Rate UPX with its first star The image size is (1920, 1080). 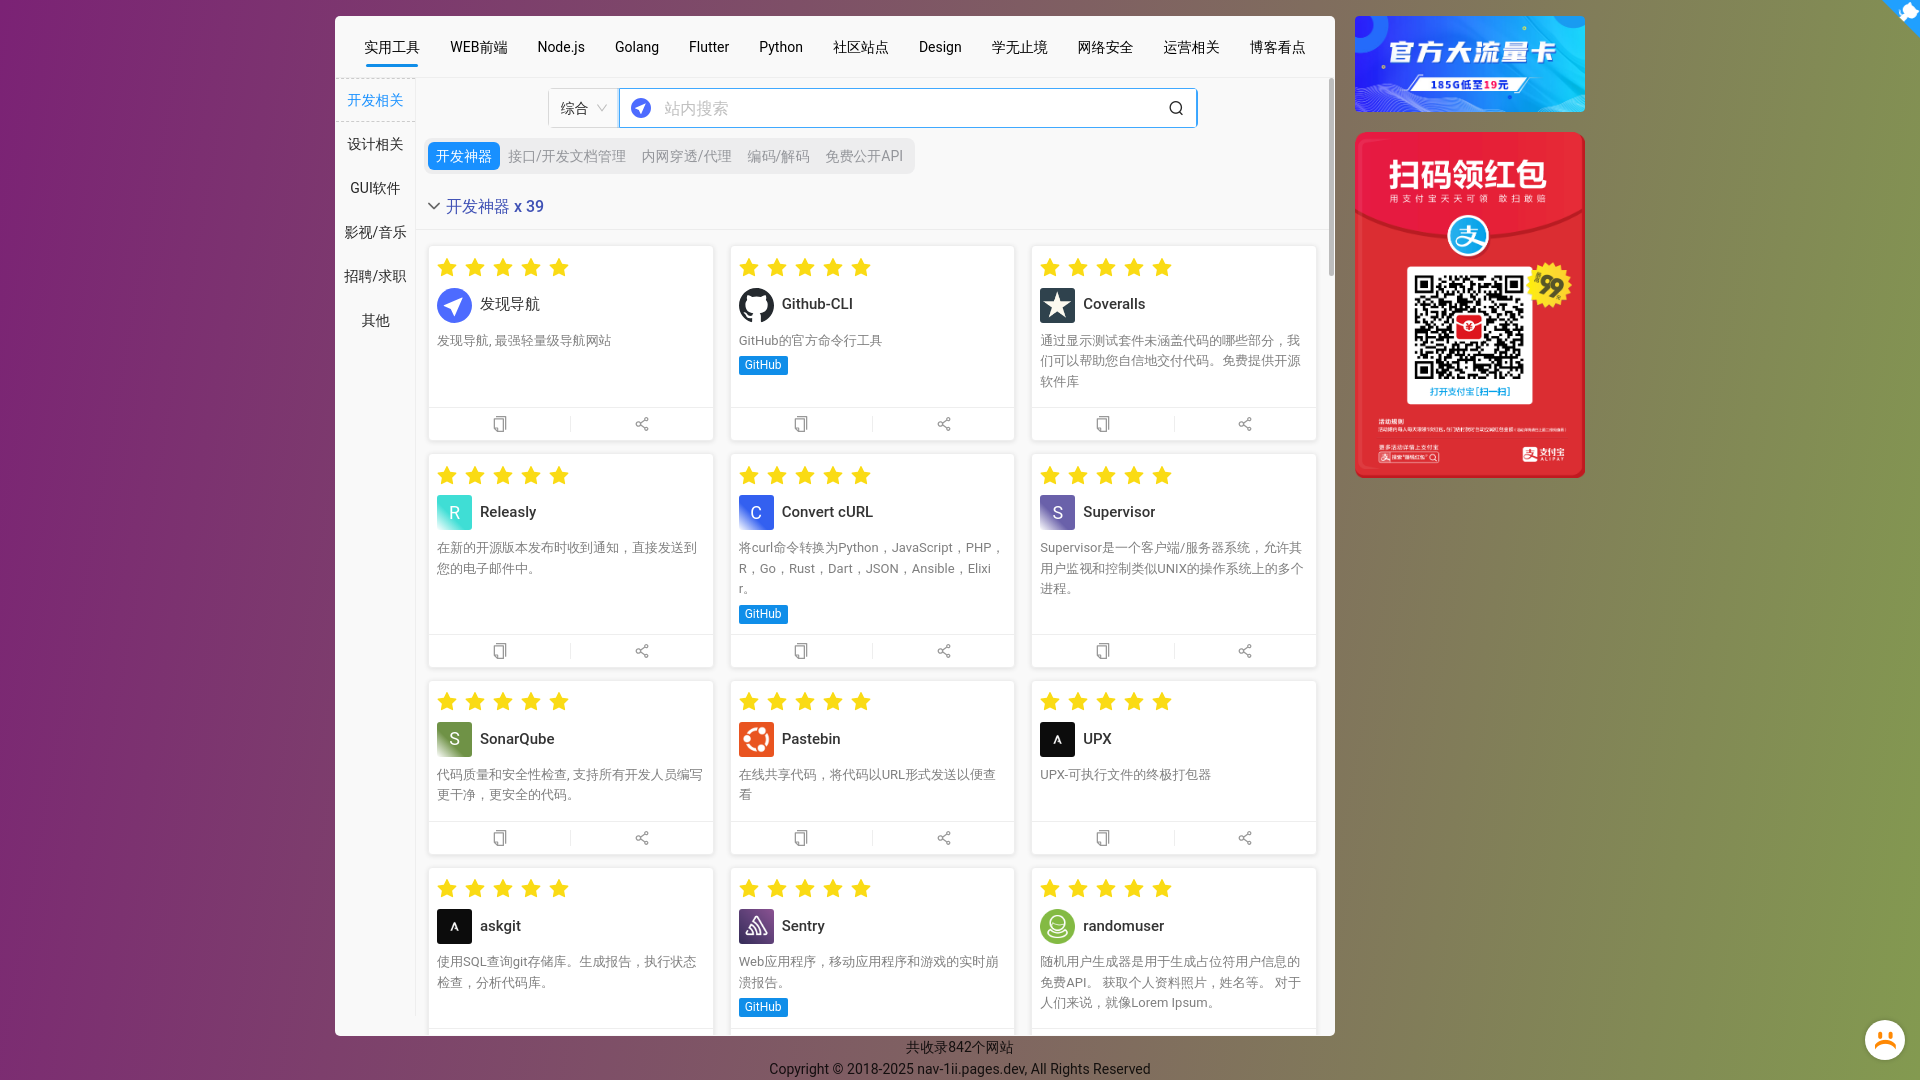coord(1050,702)
